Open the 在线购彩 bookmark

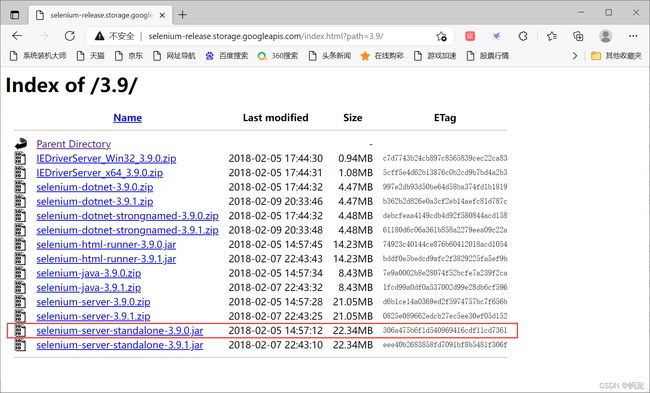(x=382, y=56)
